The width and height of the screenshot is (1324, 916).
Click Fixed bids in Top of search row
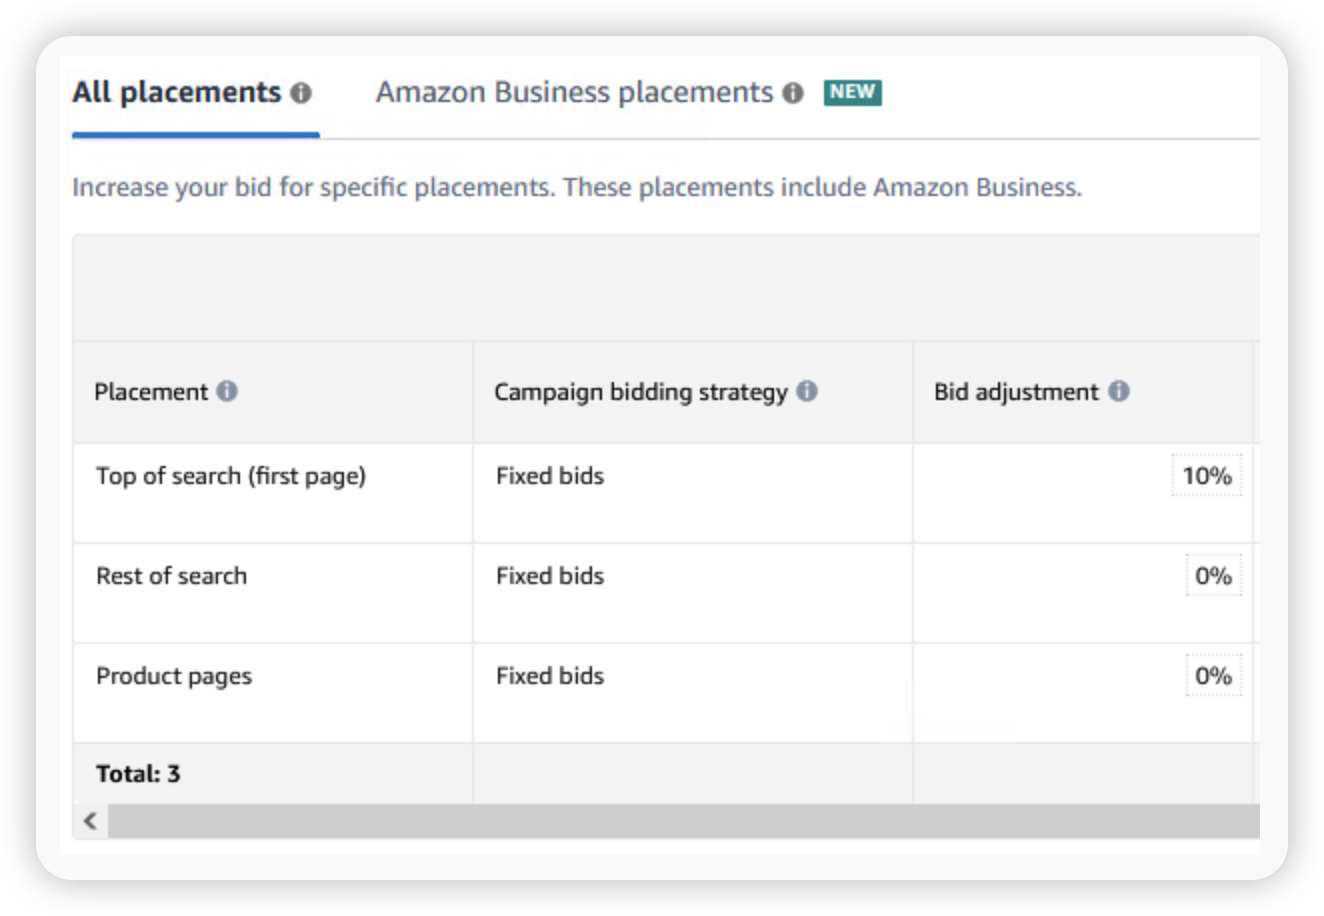pyautogui.click(x=550, y=476)
